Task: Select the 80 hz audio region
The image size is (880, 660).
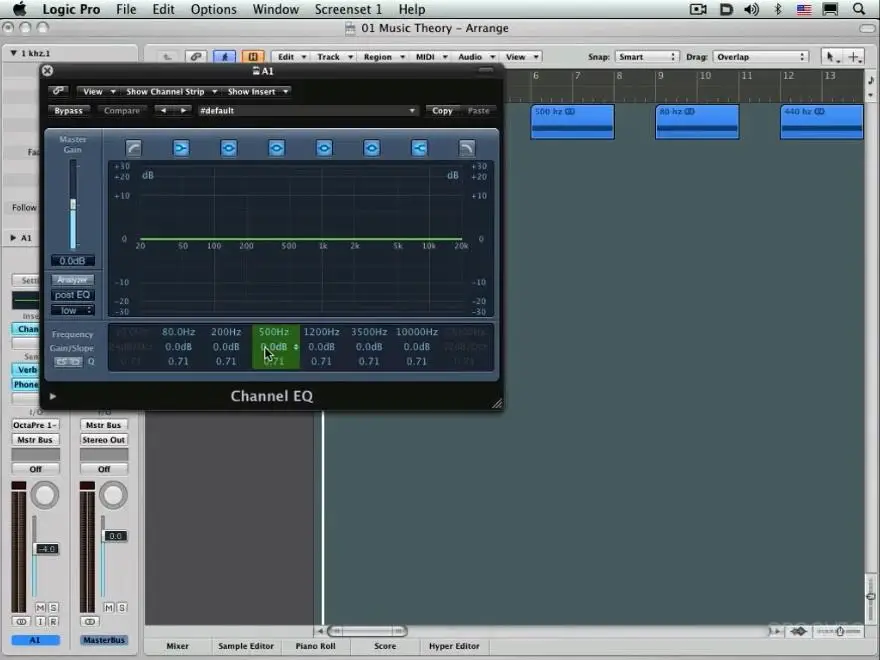Action: (x=697, y=121)
